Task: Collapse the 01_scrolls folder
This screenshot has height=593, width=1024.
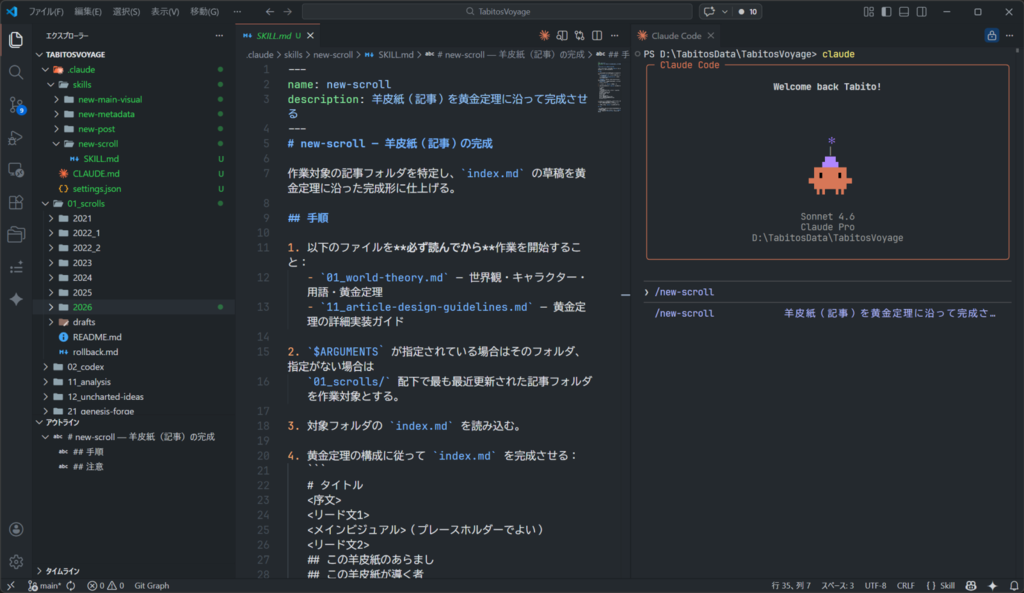Action: coord(86,203)
